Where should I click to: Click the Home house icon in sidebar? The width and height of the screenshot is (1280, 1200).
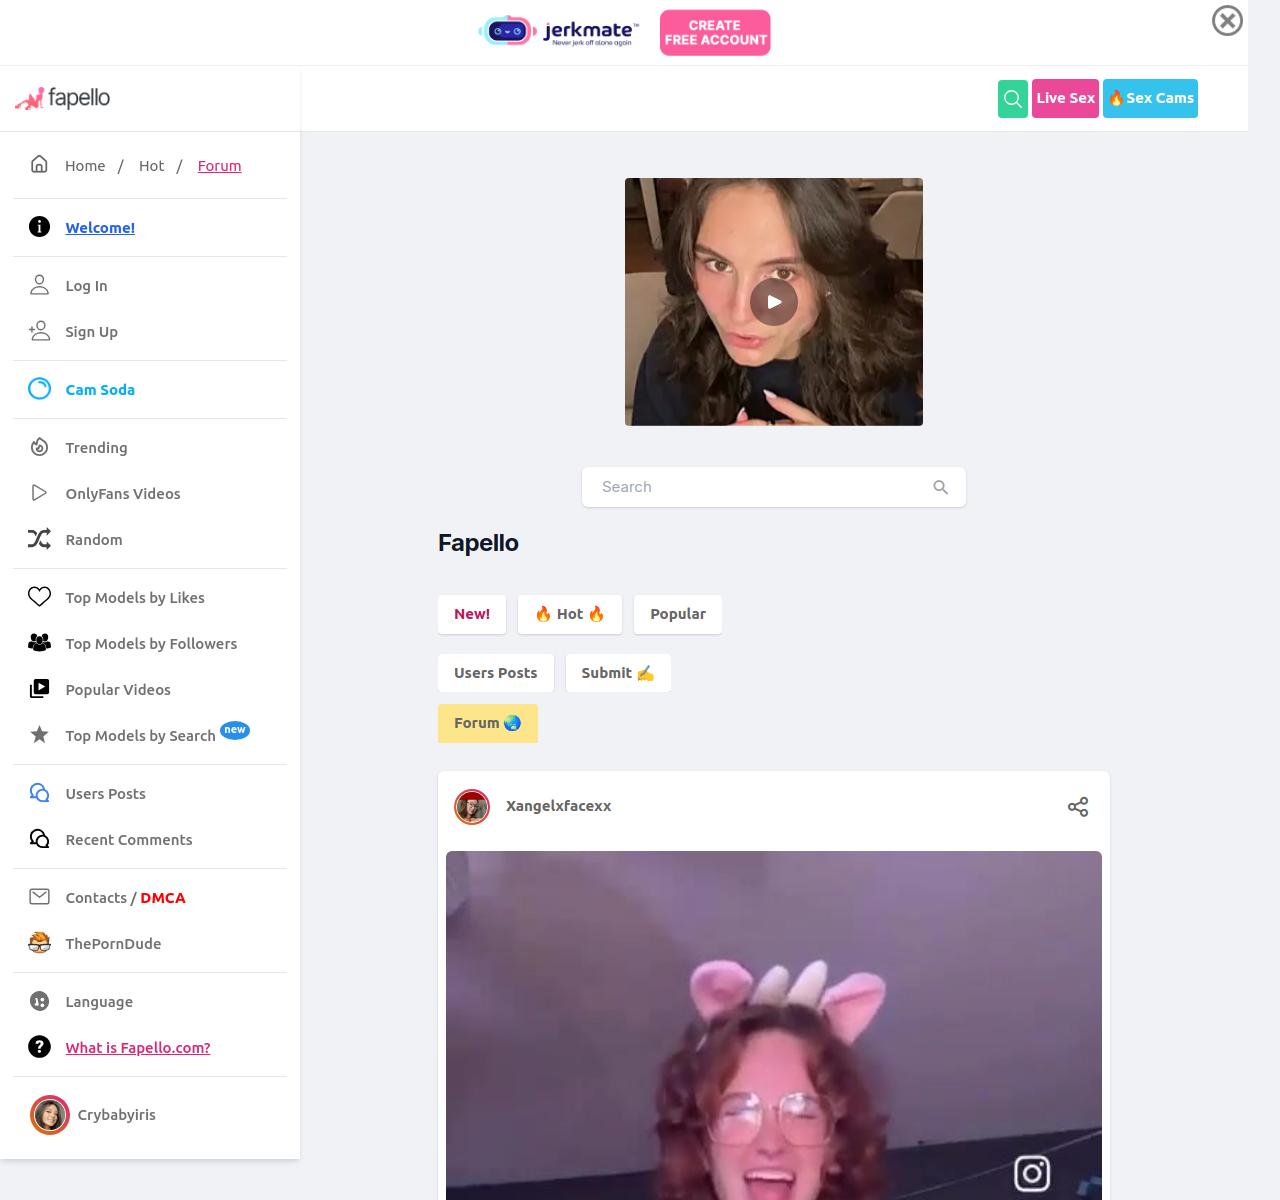39,165
